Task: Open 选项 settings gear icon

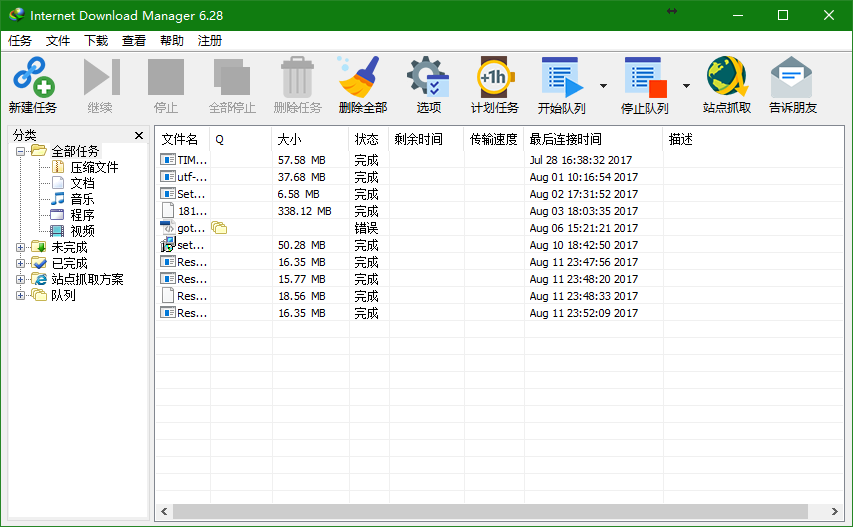Action: coord(428,78)
